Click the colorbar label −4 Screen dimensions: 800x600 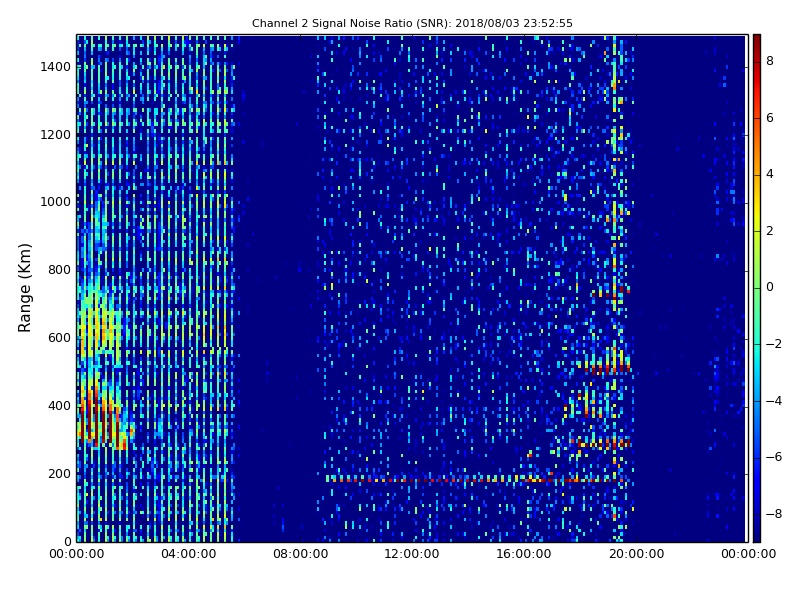pos(774,401)
